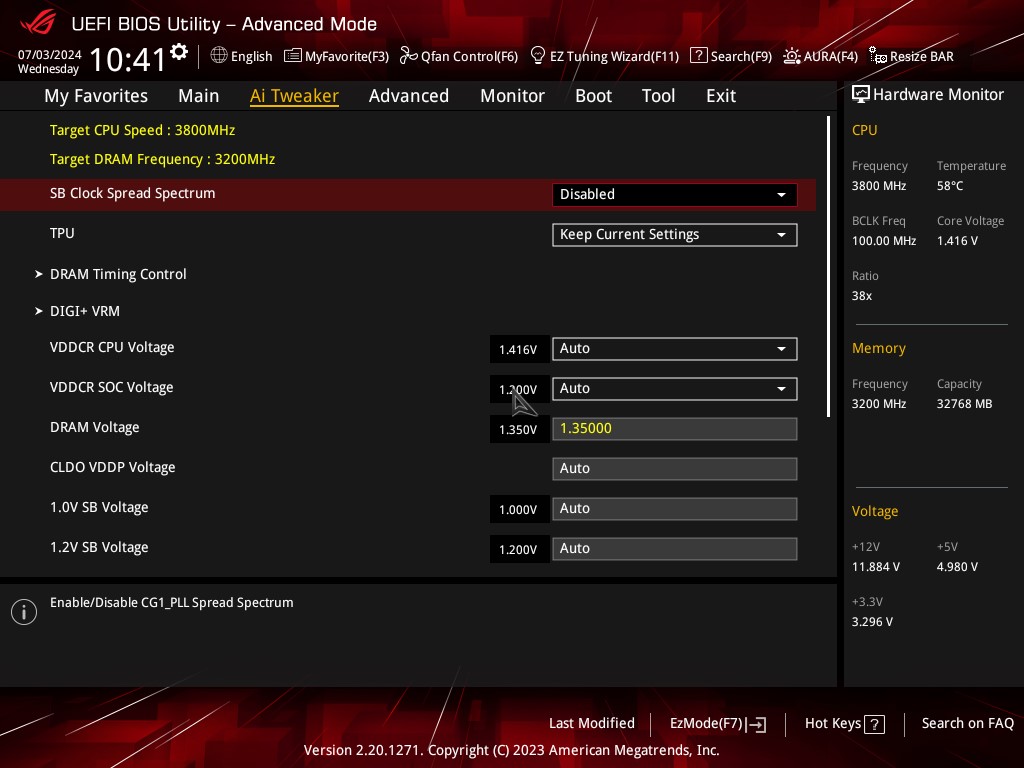Click the VDDCR SOC Voltage label

(x=112, y=387)
